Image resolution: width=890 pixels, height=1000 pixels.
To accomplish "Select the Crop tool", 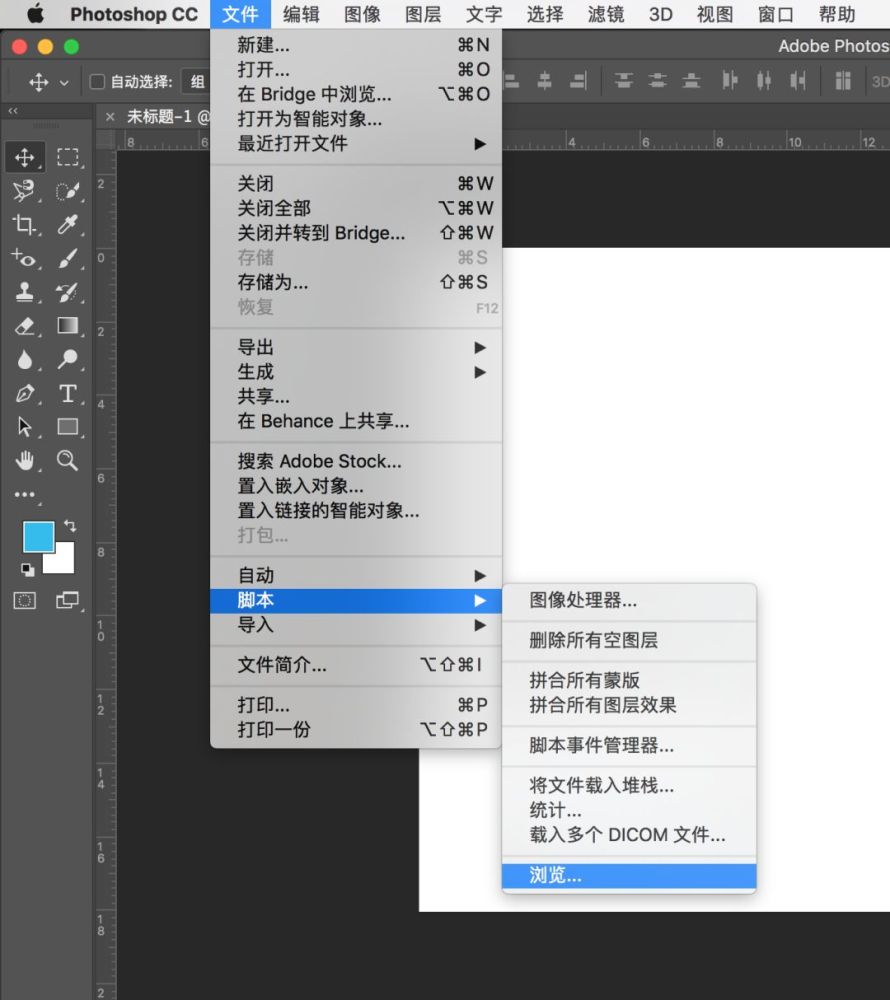I will pyautogui.click(x=24, y=225).
